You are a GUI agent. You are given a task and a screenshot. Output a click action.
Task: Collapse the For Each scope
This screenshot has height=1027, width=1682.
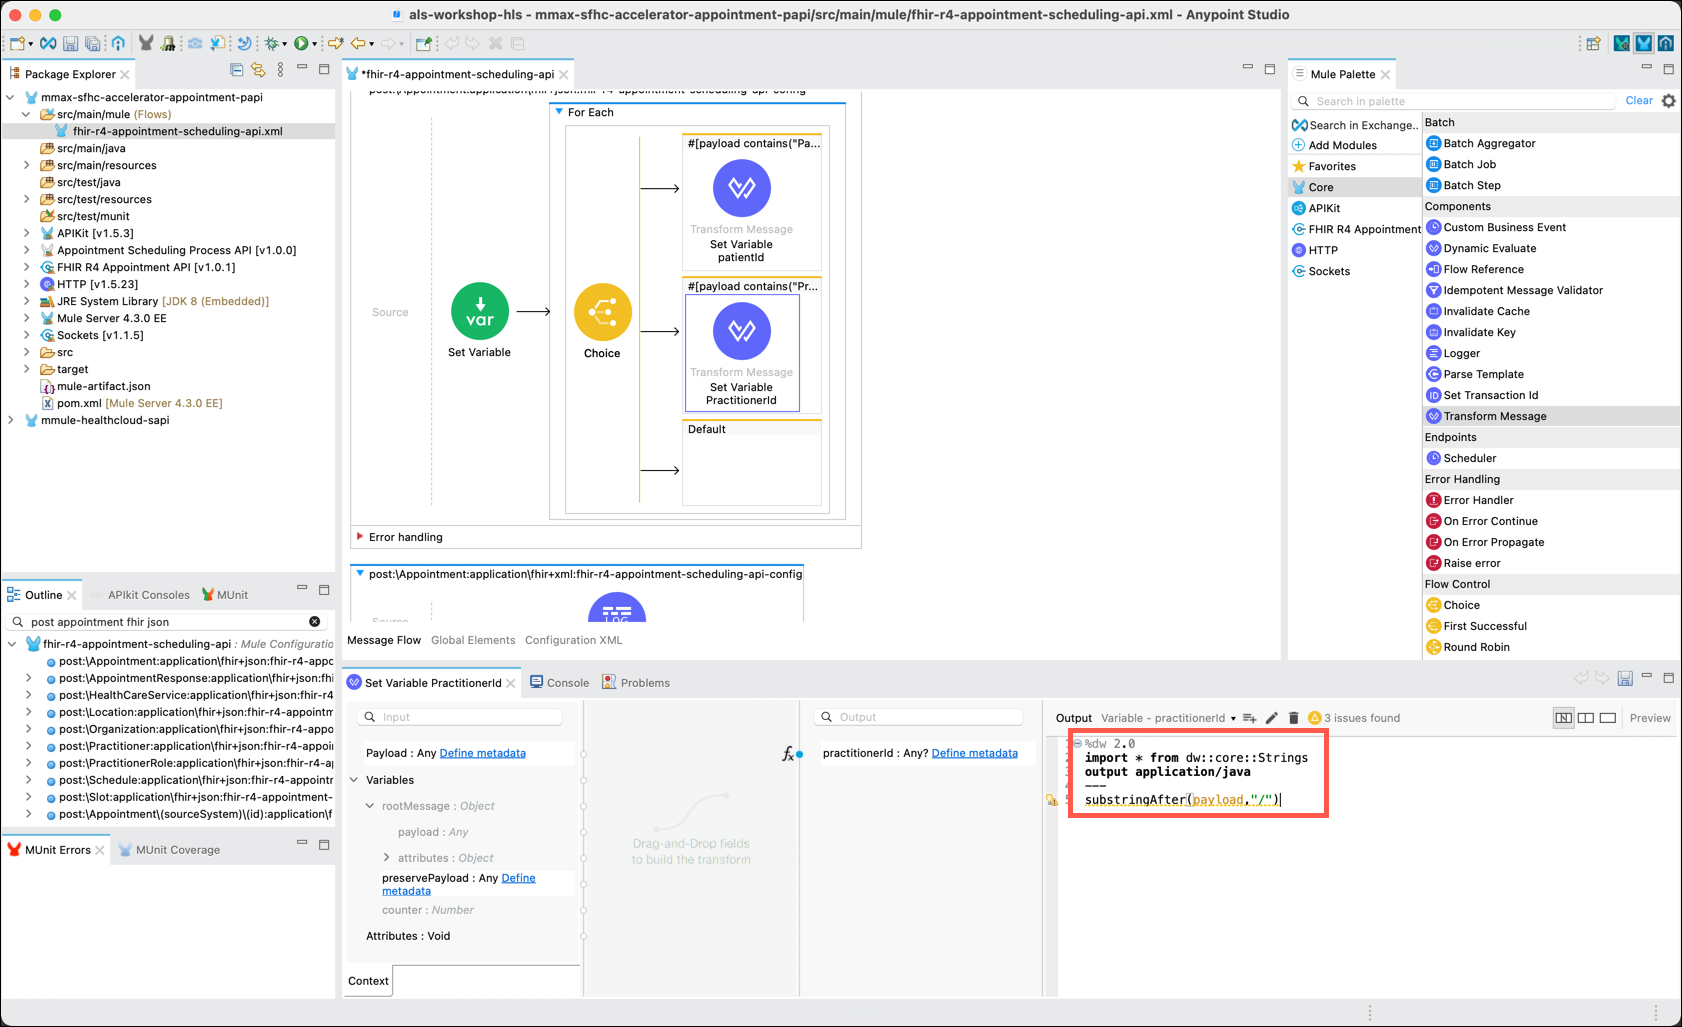pos(559,112)
